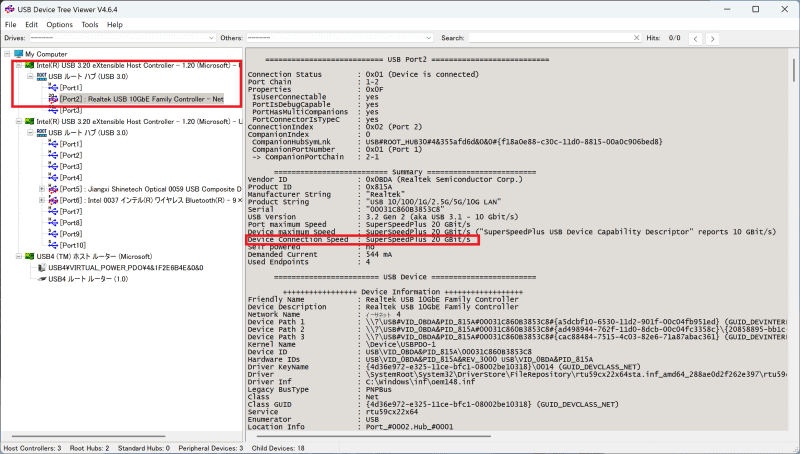Open the Tools menu

[x=90, y=24]
